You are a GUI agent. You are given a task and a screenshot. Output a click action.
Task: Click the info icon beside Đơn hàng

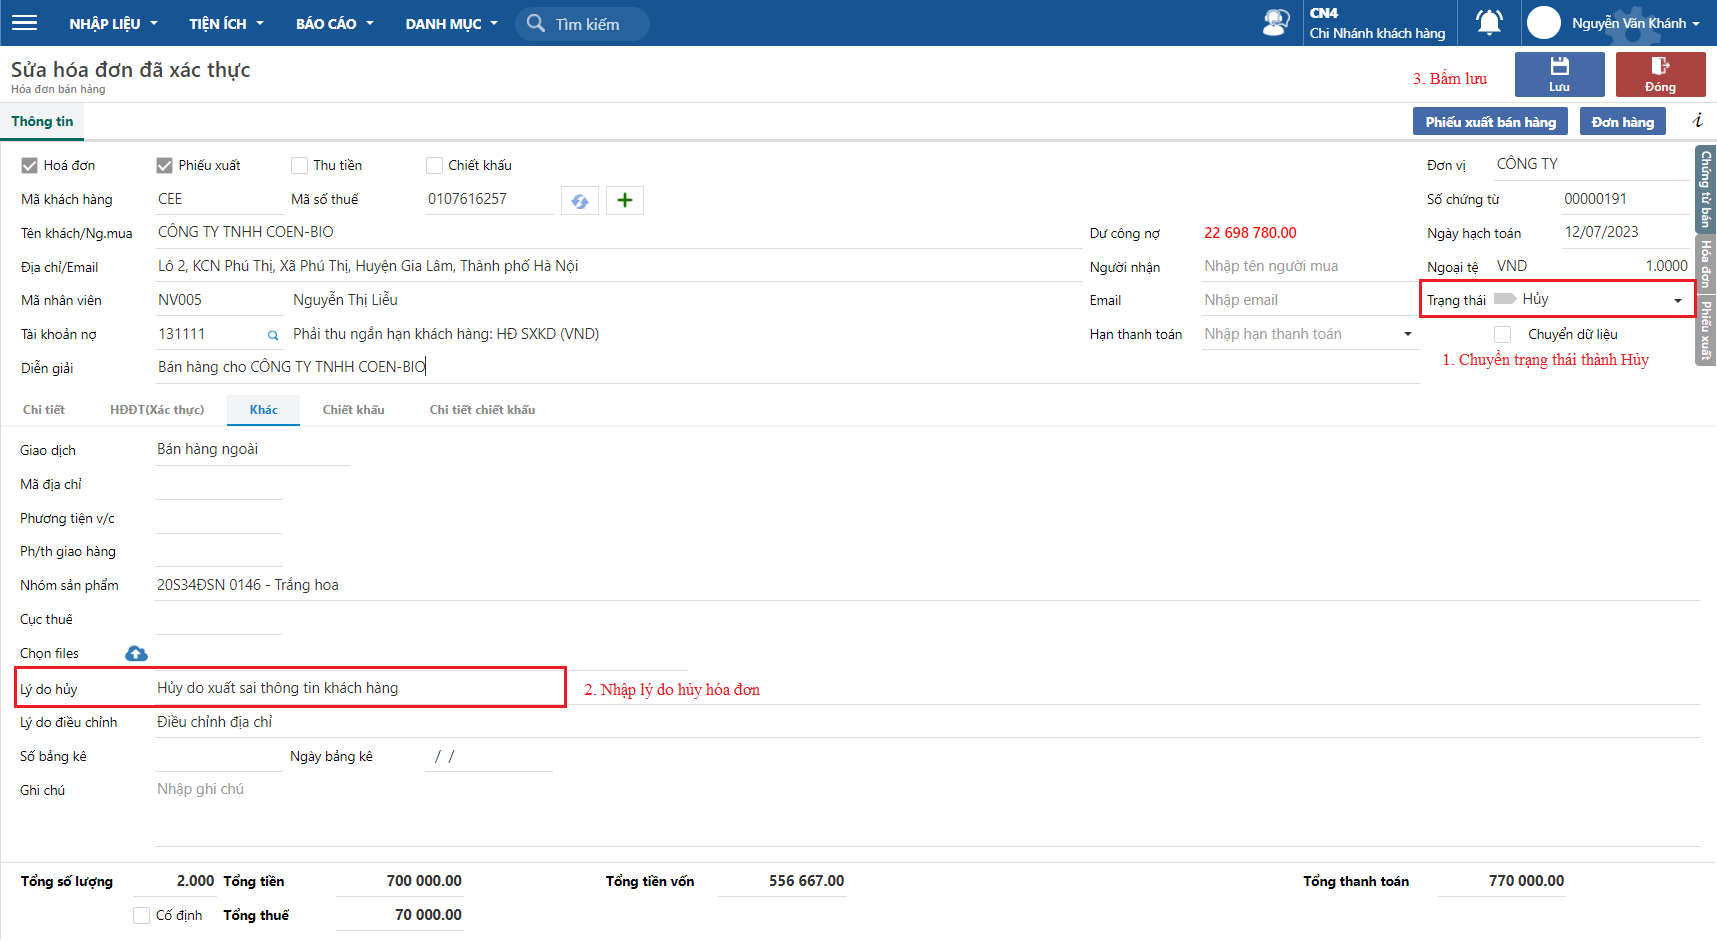(x=1697, y=121)
